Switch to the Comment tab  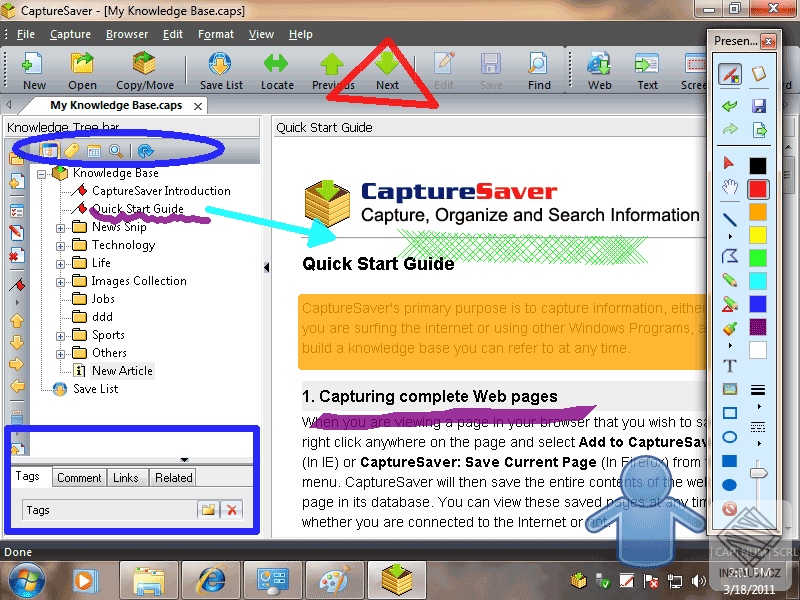click(x=79, y=478)
